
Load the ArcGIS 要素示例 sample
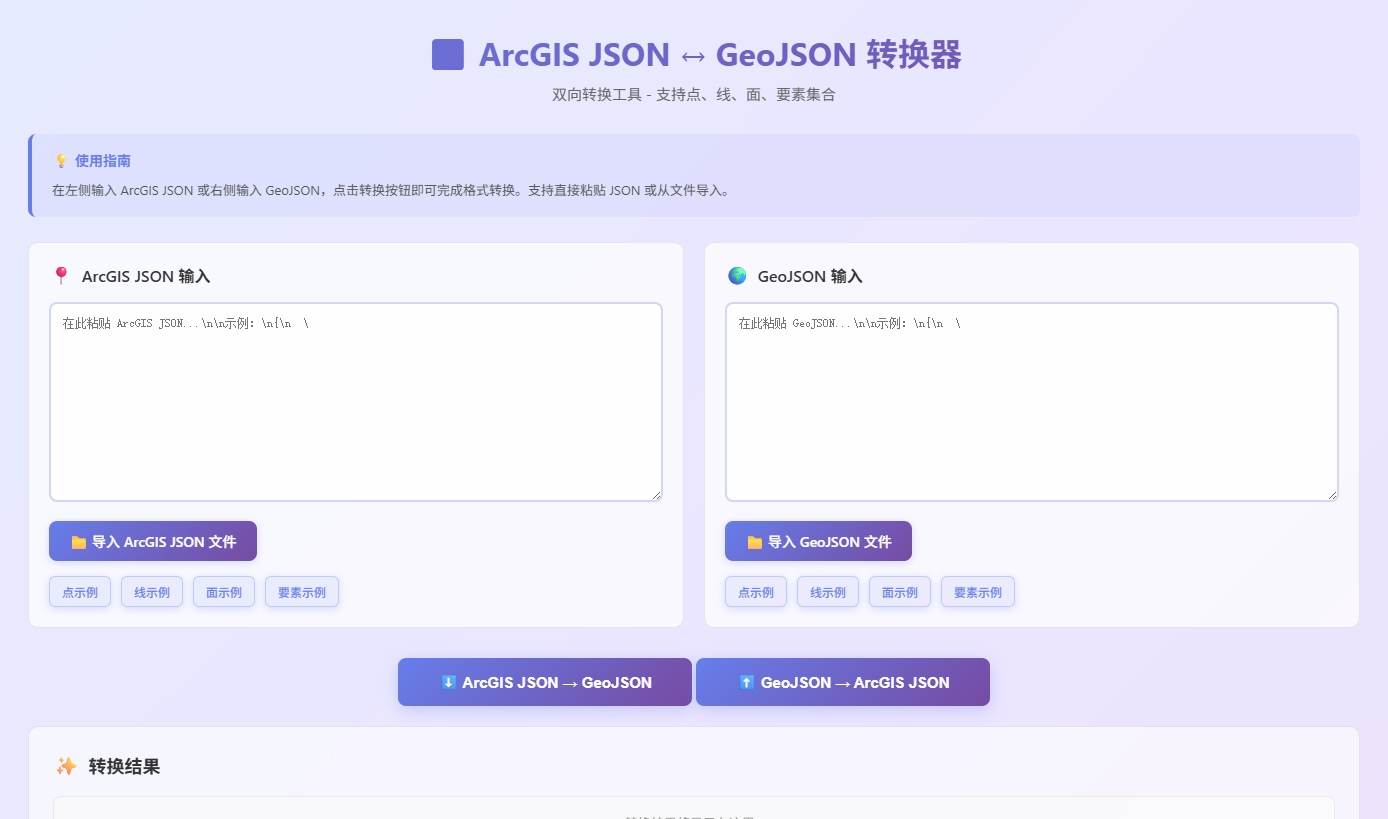tap(302, 592)
